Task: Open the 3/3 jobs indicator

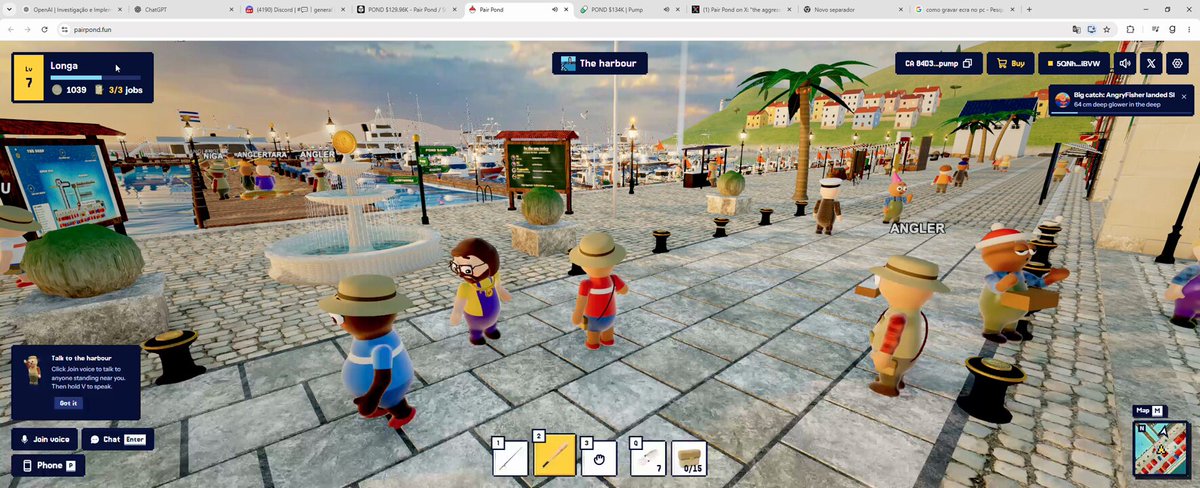Action: click(119, 90)
